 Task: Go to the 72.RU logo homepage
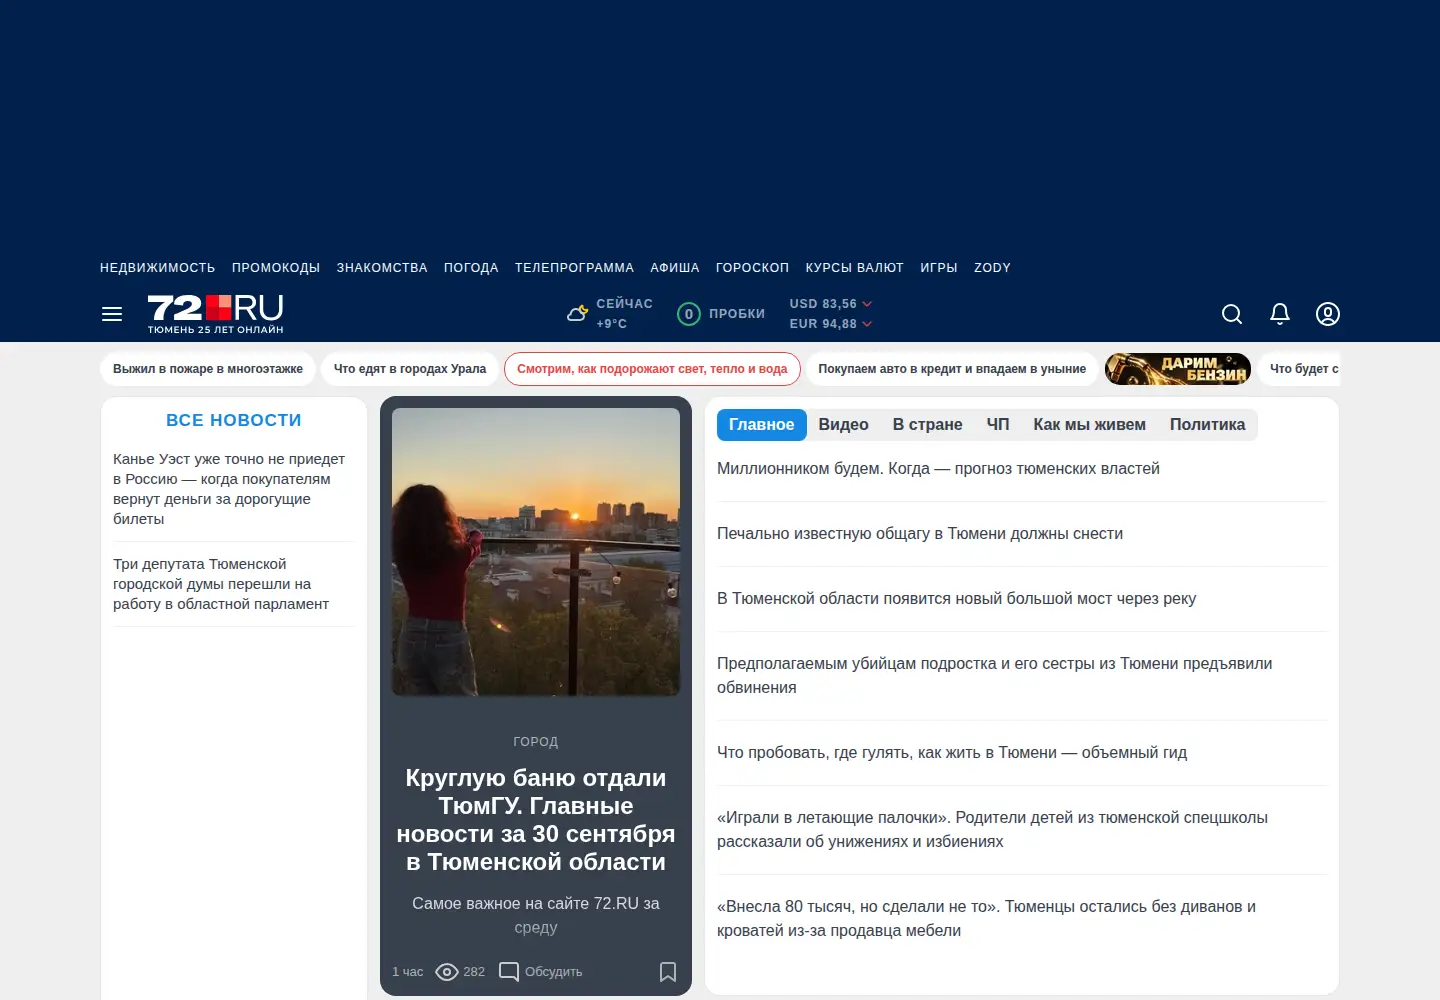click(x=216, y=314)
